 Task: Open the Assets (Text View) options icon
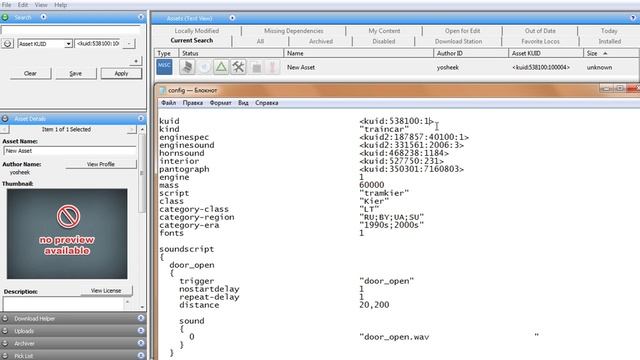coord(232,18)
